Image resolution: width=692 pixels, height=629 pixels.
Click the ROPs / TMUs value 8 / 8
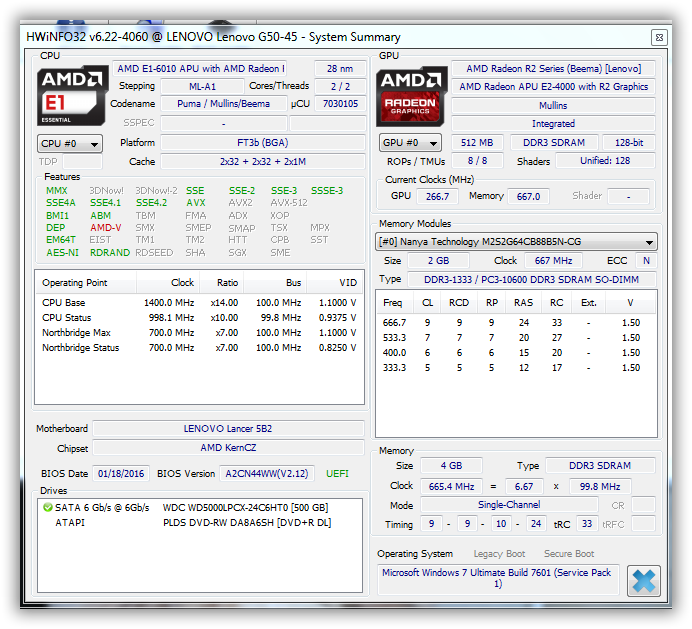pyautogui.click(x=477, y=161)
